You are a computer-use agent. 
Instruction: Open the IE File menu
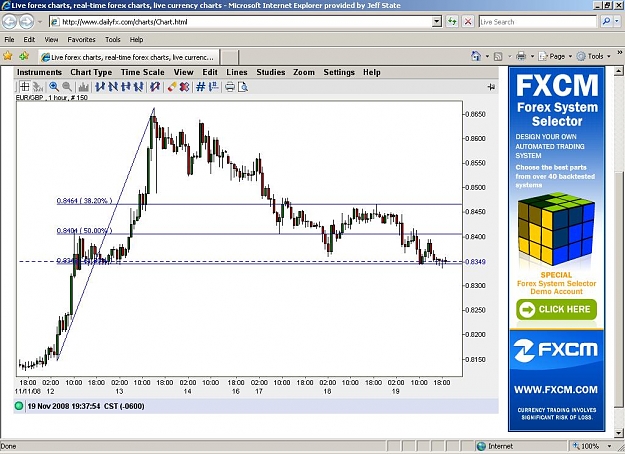(9, 39)
